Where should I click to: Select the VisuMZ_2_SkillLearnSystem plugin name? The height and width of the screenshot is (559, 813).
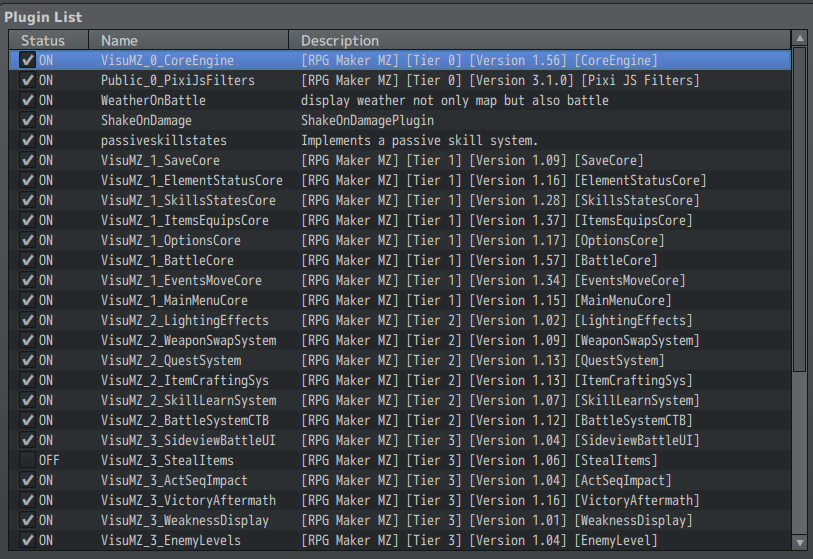(x=188, y=400)
